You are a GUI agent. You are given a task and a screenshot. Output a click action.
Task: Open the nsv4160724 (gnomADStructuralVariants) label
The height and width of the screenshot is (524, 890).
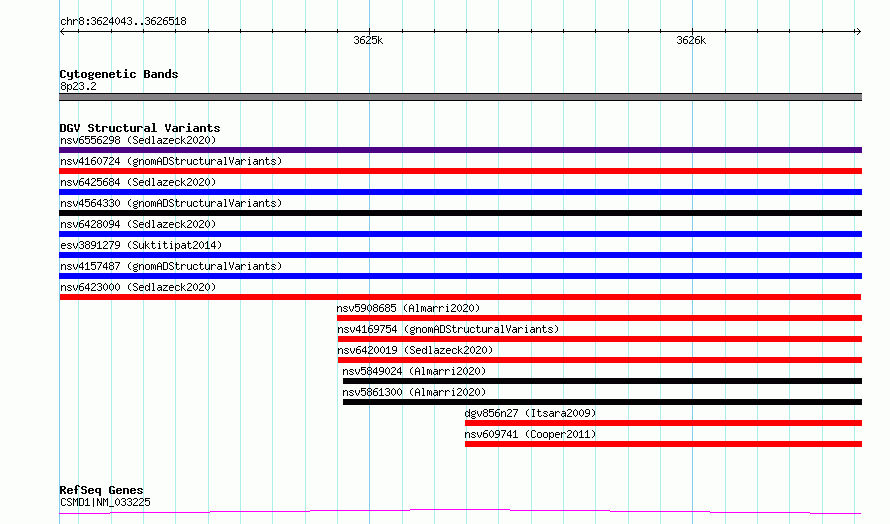click(x=171, y=161)
